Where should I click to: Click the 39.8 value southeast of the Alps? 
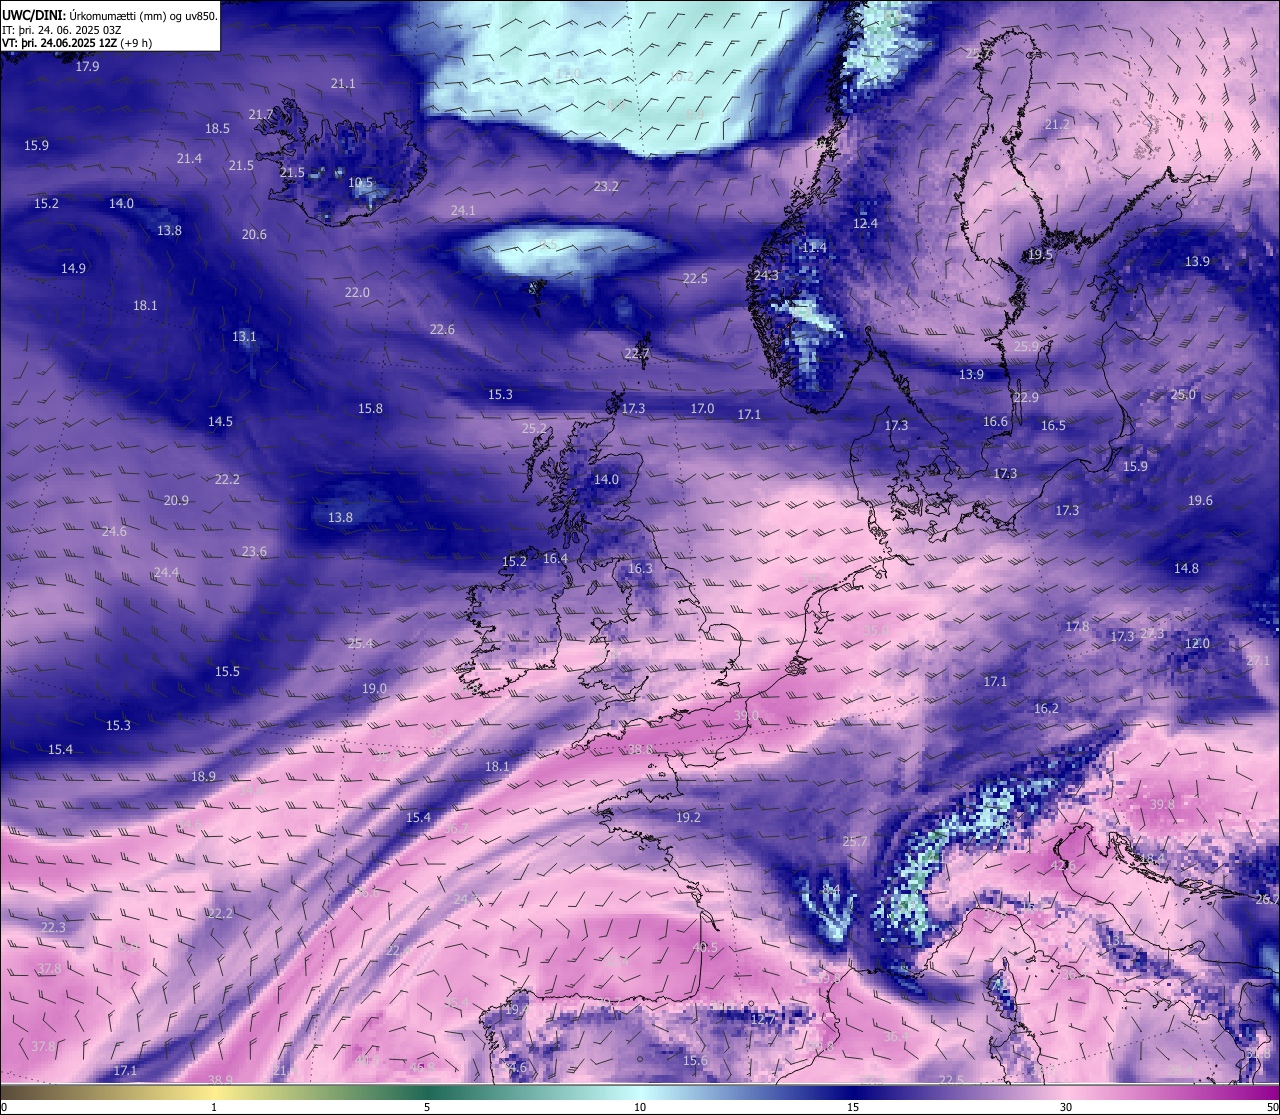[x=1161, y=804]
